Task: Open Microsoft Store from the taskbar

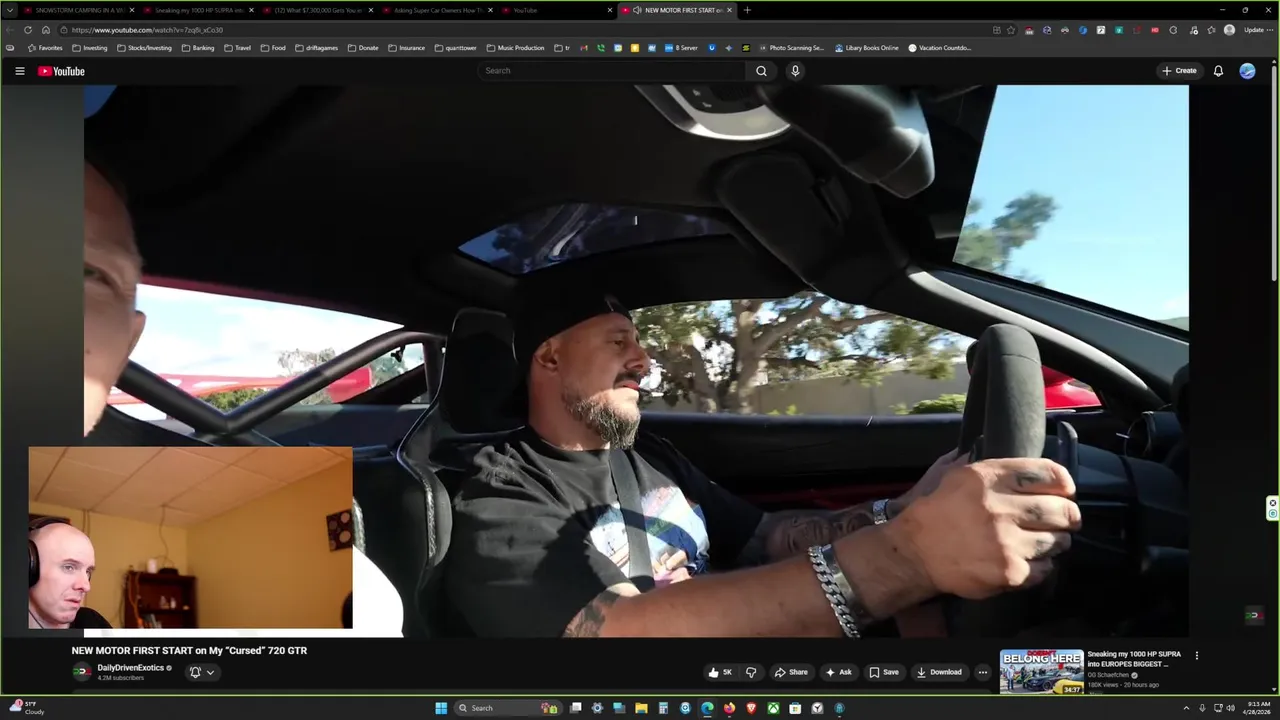Action: point(795,708)
